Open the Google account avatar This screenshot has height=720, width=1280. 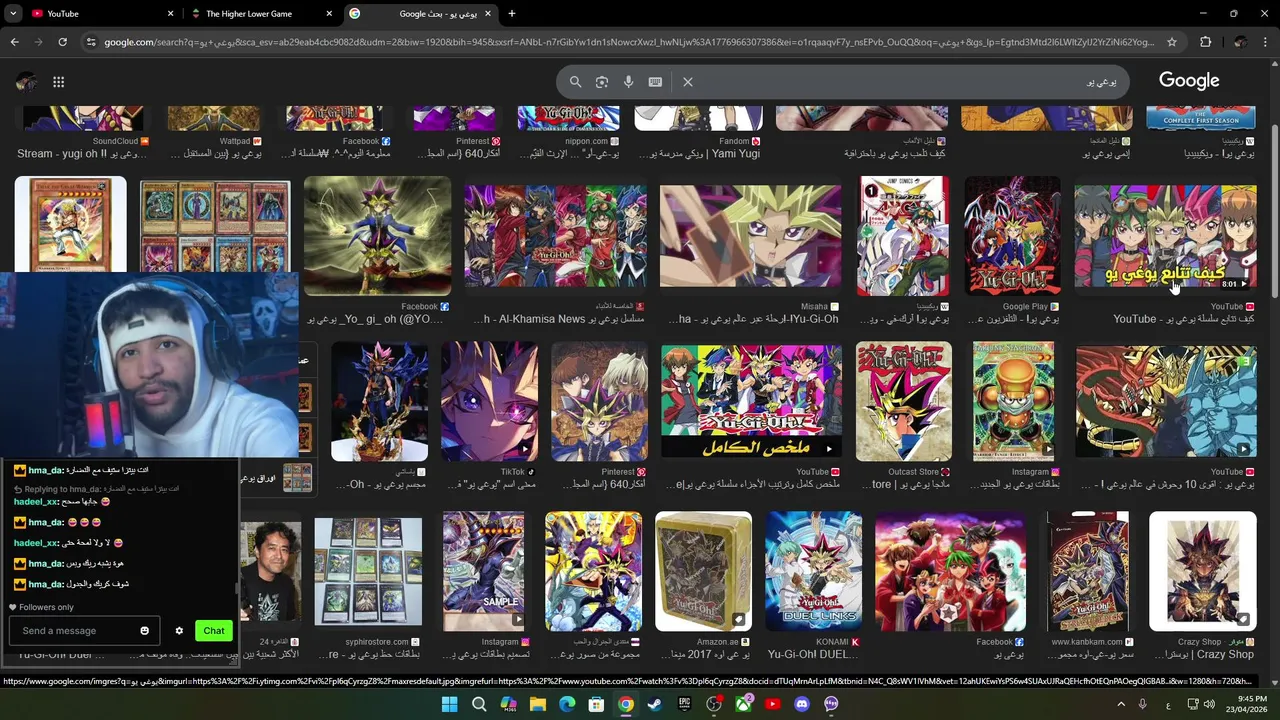(27, 82)
